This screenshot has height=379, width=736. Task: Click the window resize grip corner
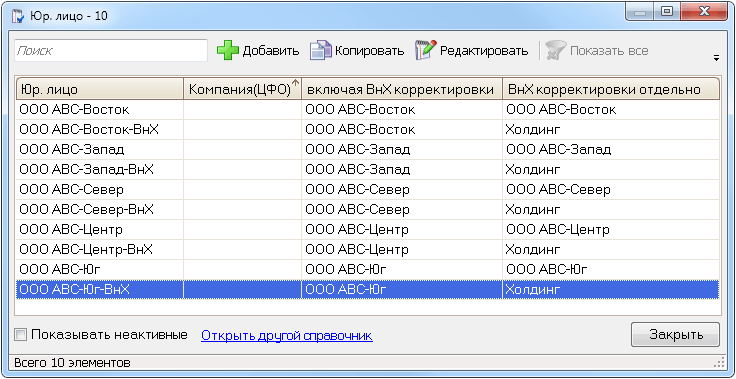720,364
